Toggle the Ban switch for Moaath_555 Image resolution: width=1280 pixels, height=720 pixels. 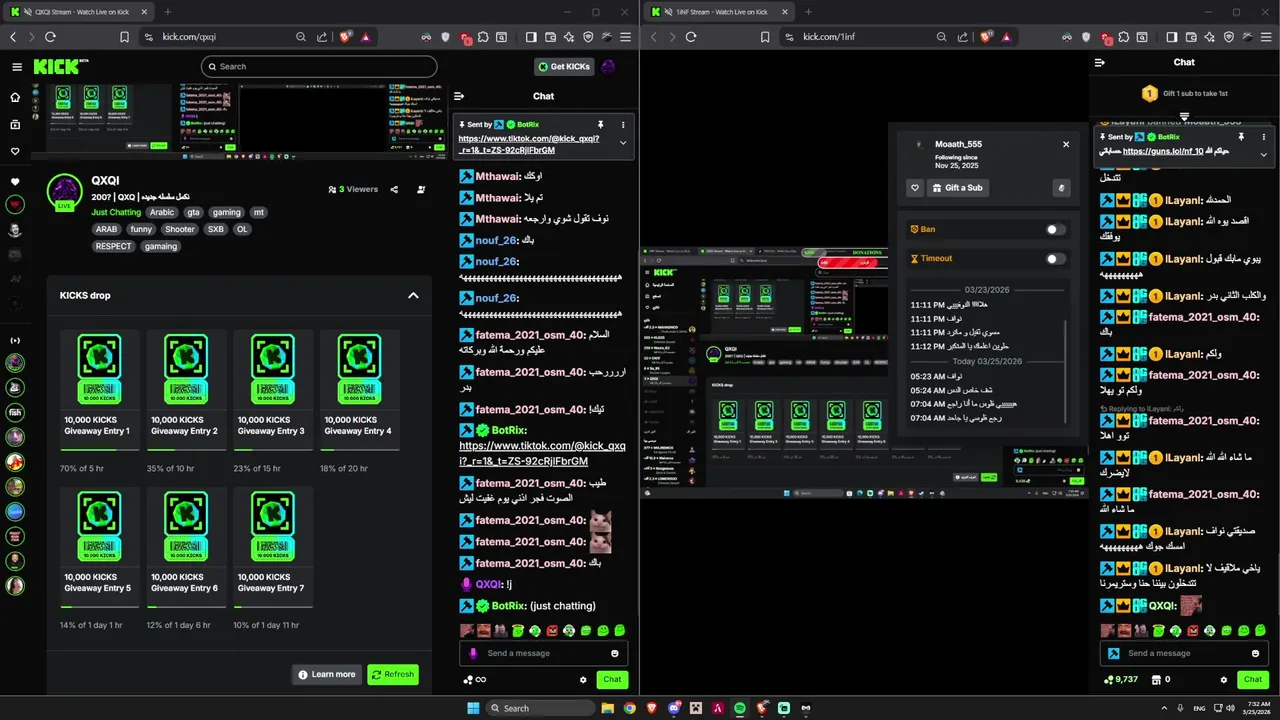pyautogui.click(x=1055, y=229)
